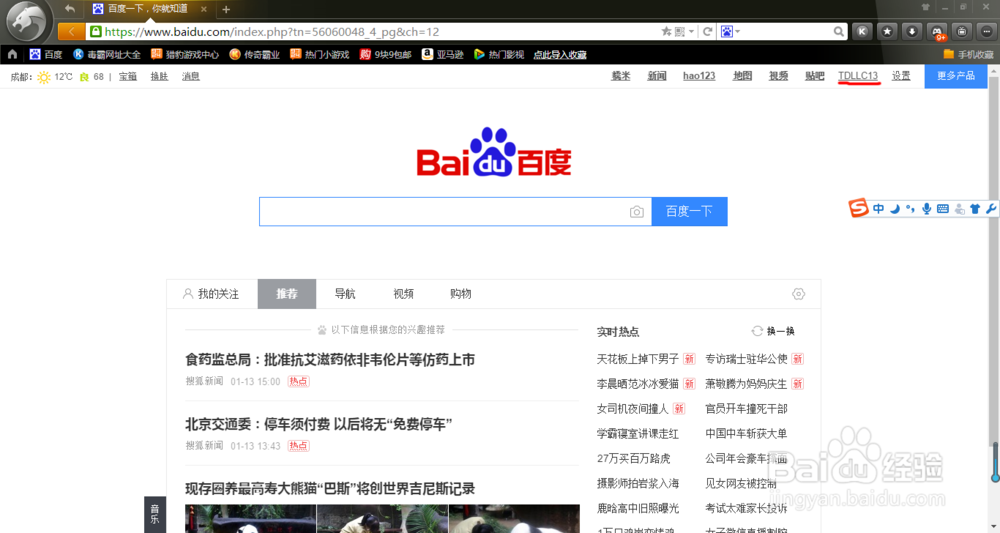Open 手机收藏 folder
The width and height of the screenshot is (1000, 533).
click(x=968, y=55)
